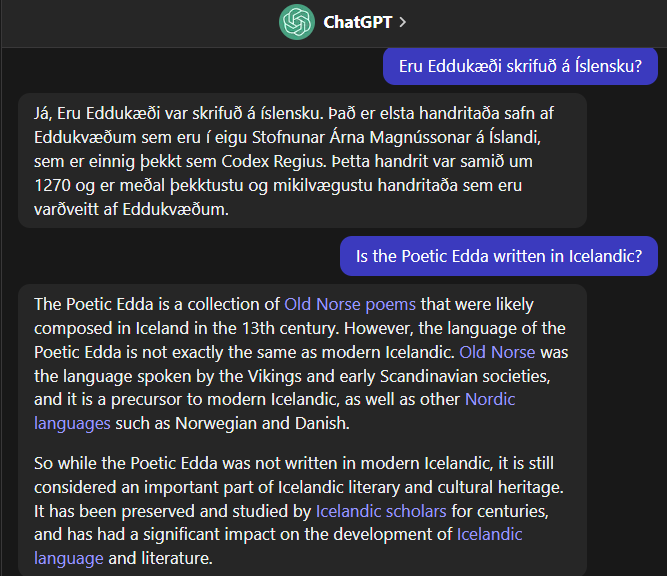Open the 'Old Norse poems' link

pyautogui.click(x=350, y=304)
